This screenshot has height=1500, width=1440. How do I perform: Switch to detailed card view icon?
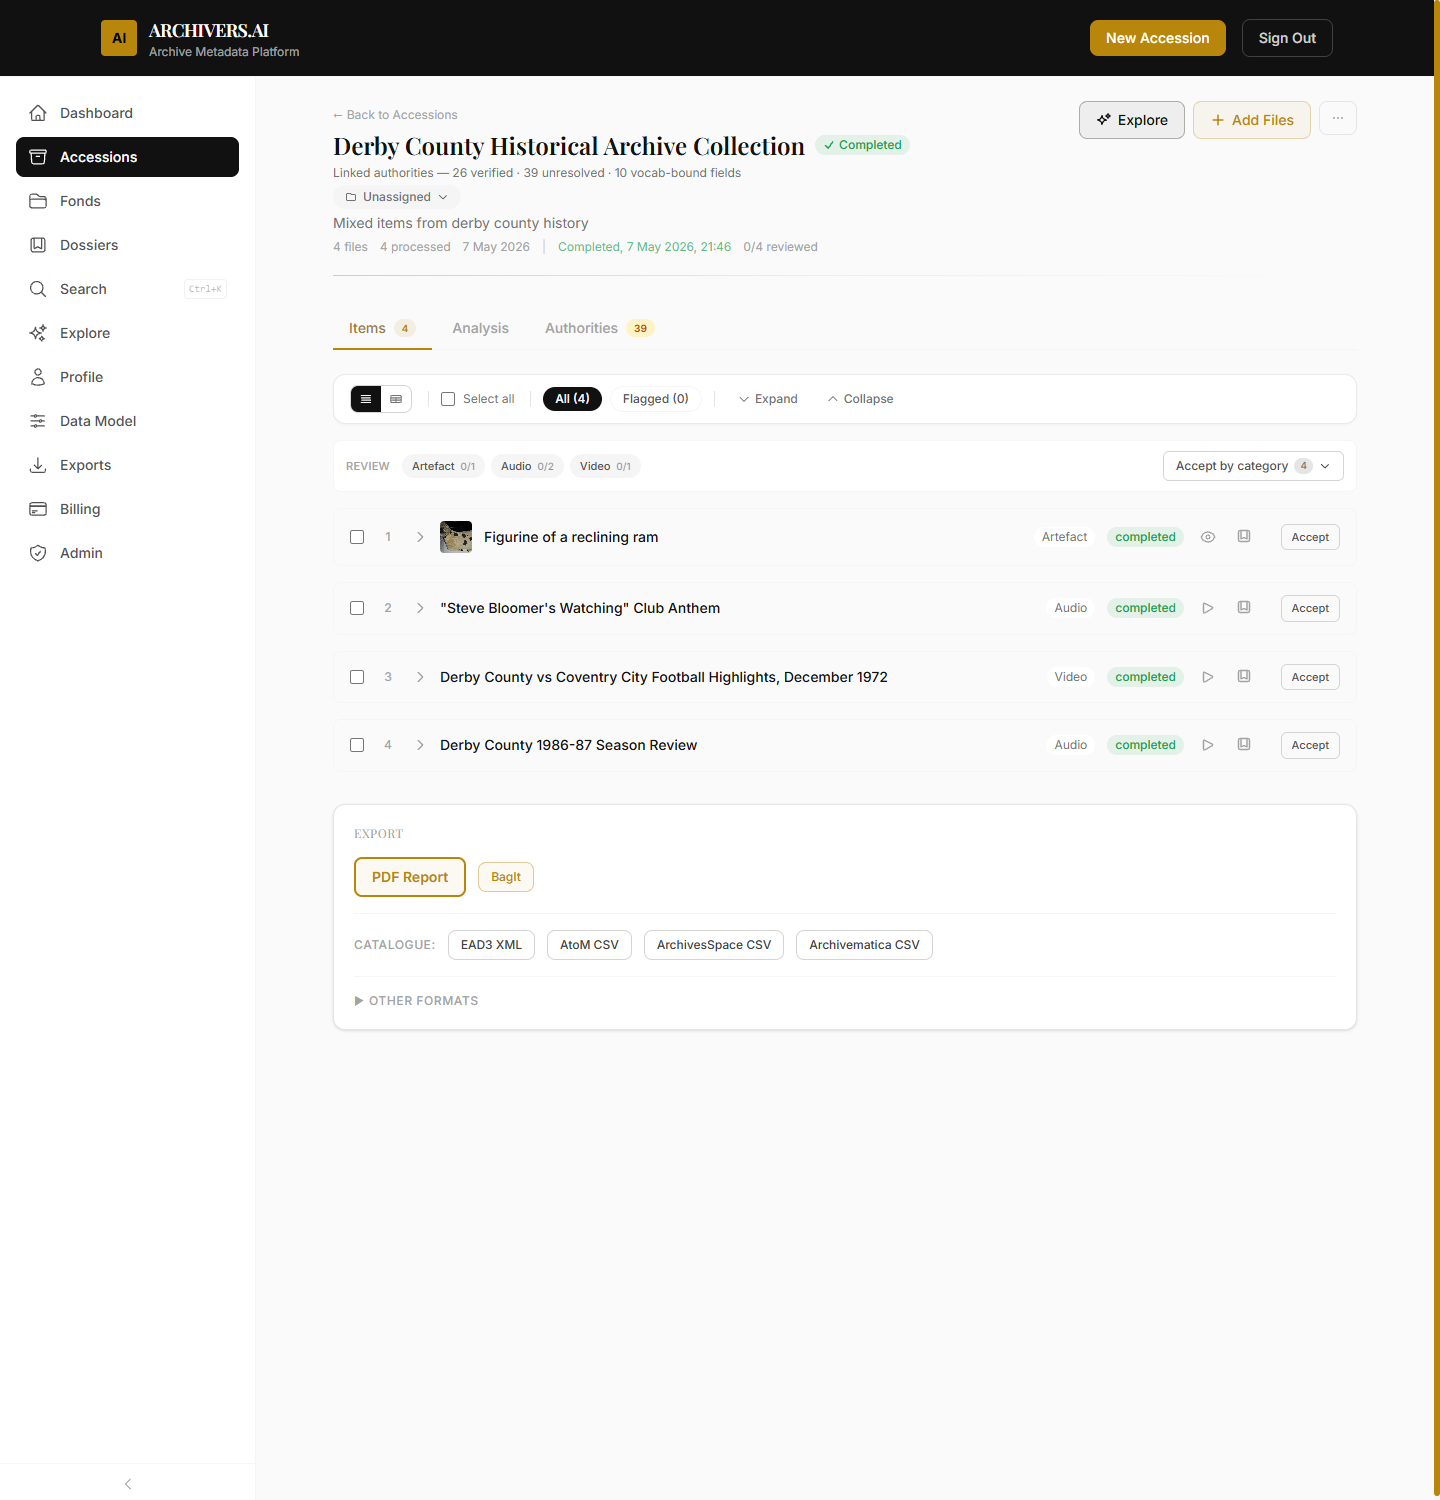(396, 399)
